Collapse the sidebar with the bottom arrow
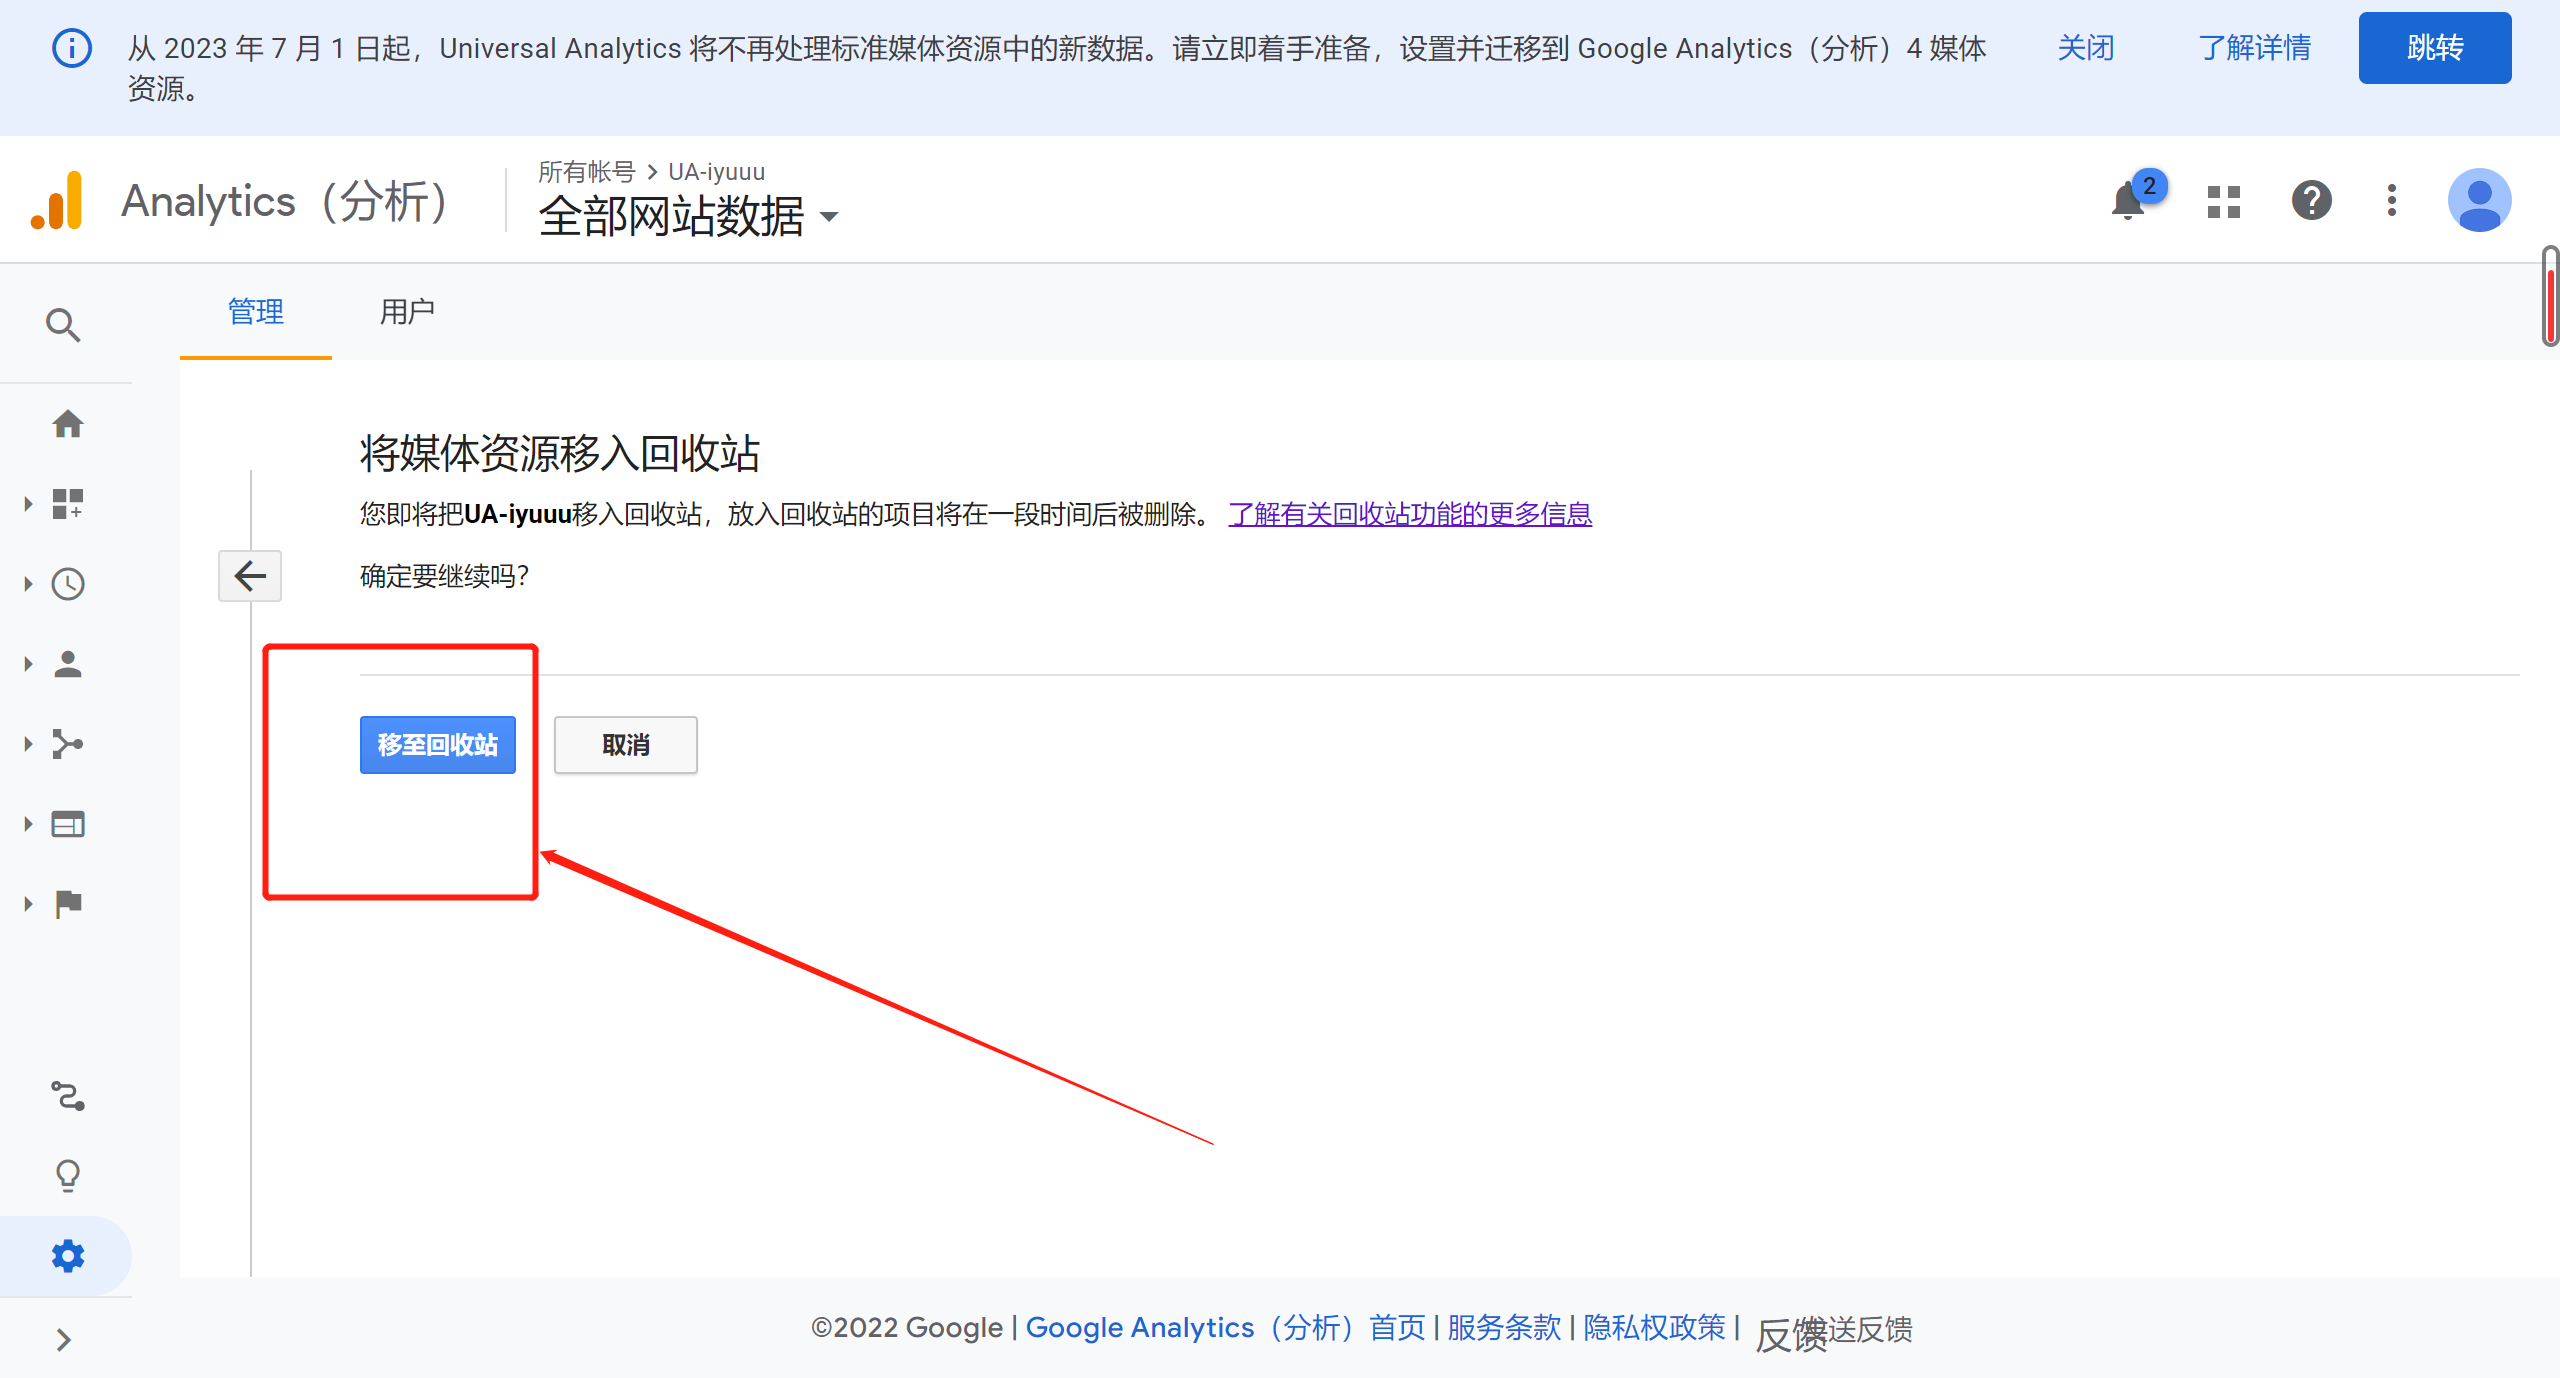Screen dimensions: 2560x1378 click(x=63, y=1338)
